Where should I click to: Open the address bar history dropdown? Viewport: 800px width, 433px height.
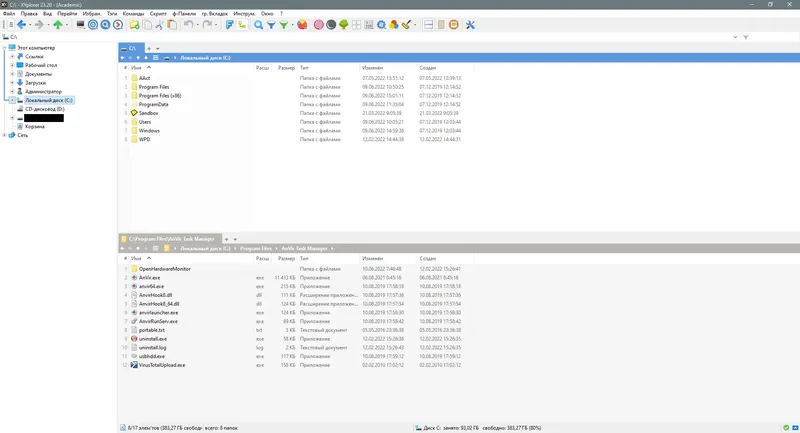[735, 37]
